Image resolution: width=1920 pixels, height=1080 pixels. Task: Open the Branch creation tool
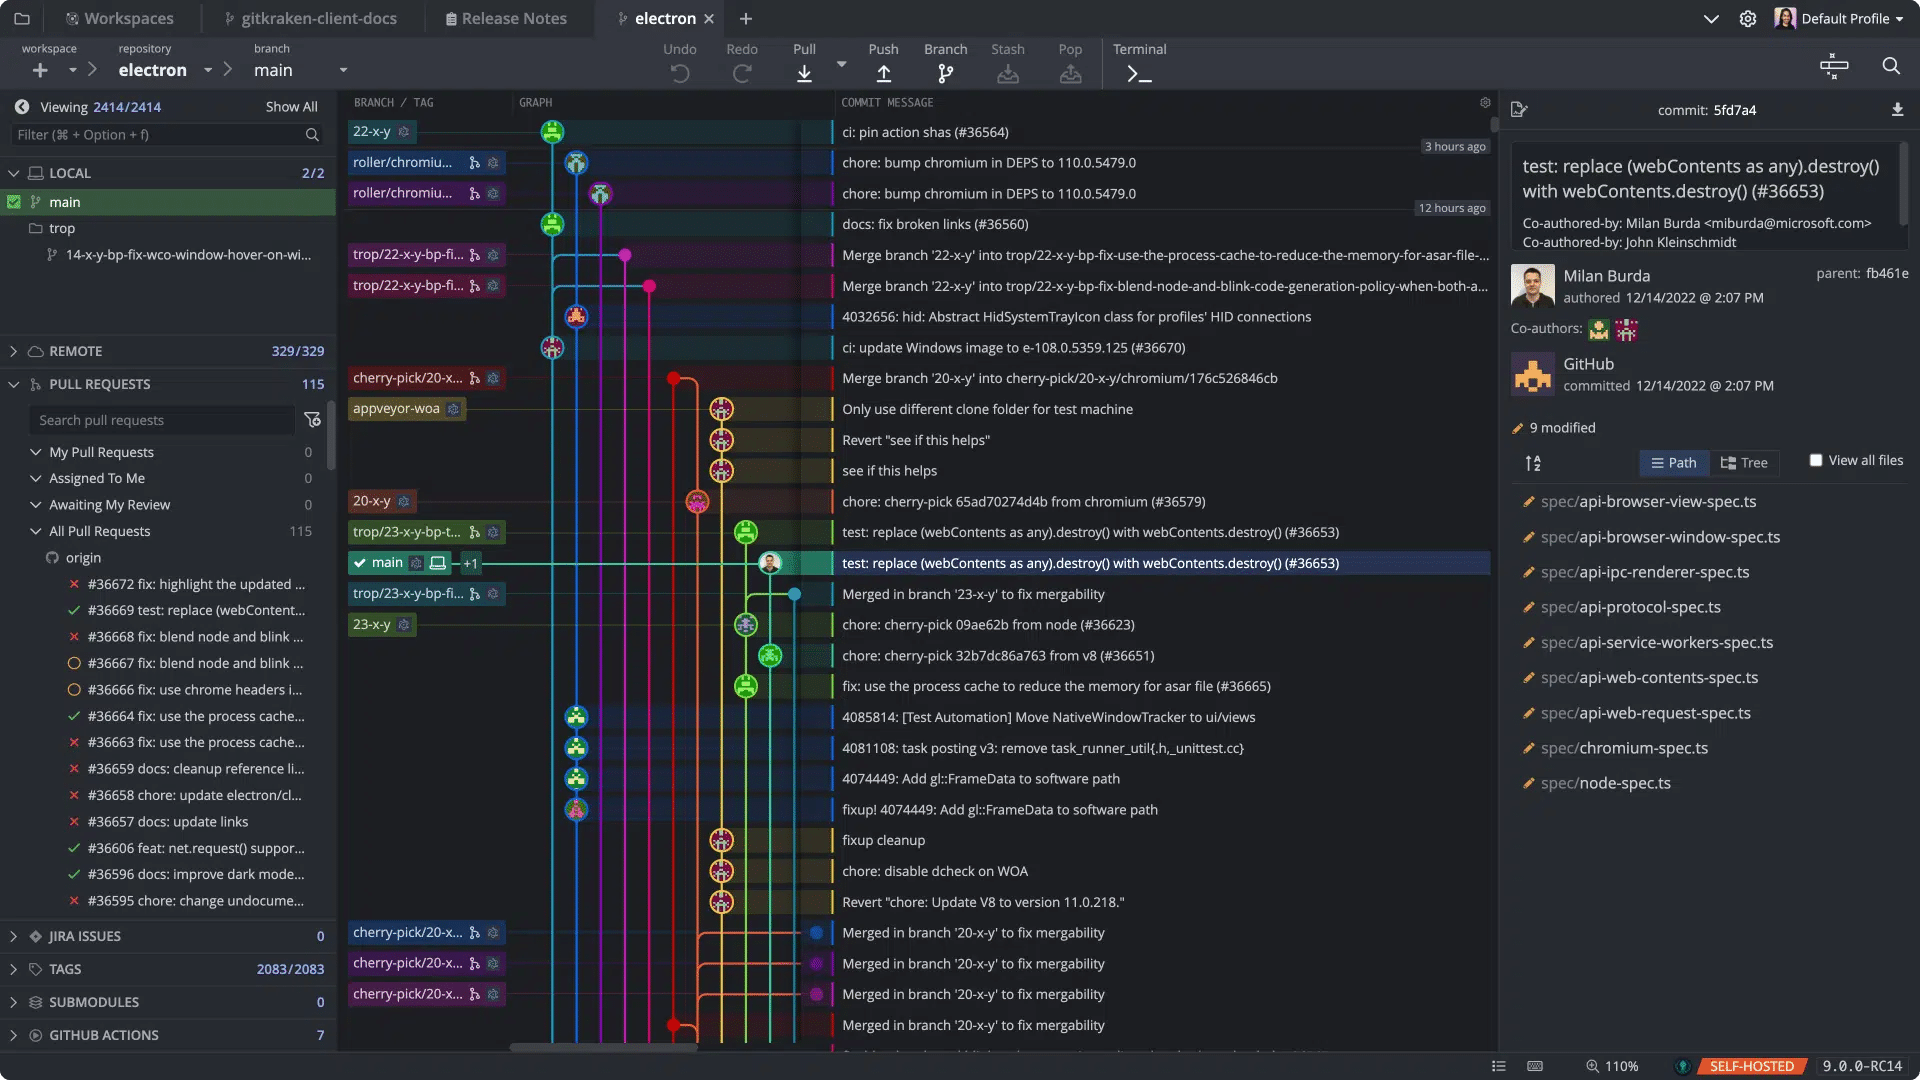tap(944, 73)
